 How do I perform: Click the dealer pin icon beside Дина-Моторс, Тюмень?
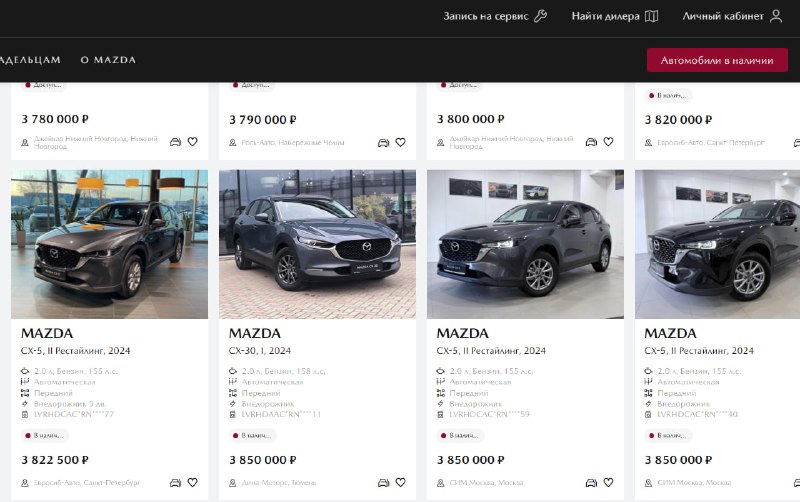tap(233, 483)
